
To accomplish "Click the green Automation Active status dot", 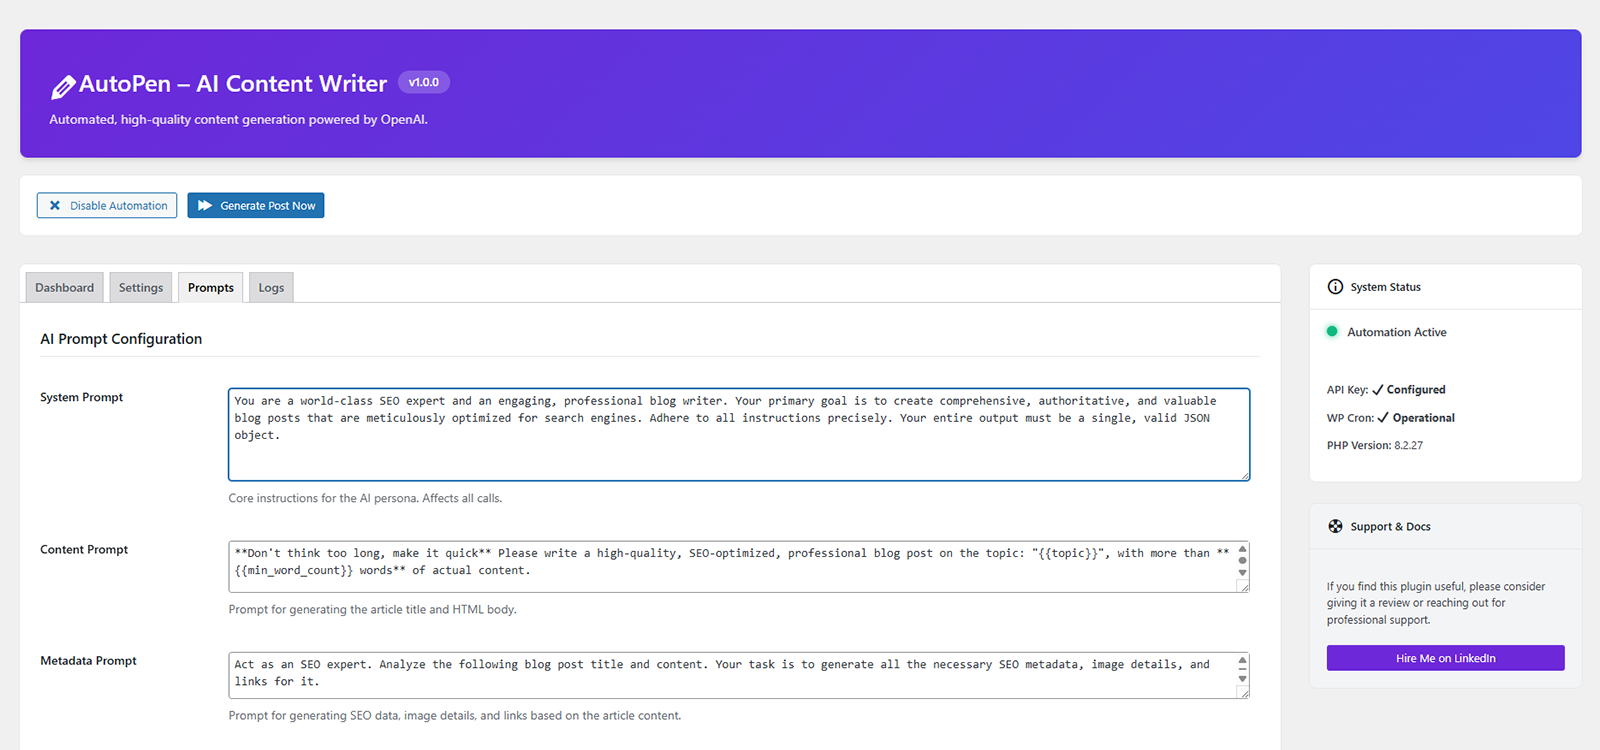I will (1332, 331).
